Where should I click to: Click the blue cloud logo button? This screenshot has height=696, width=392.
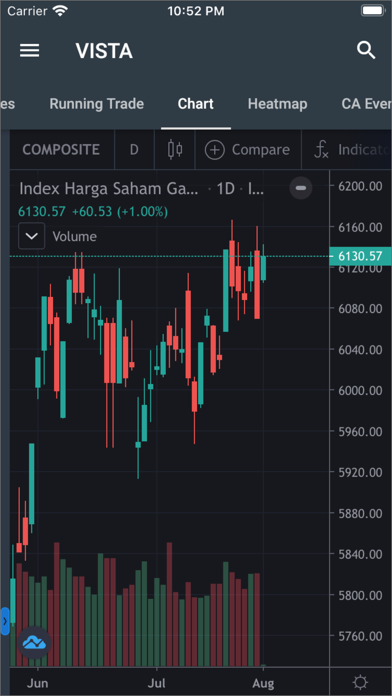pos(35,643)
